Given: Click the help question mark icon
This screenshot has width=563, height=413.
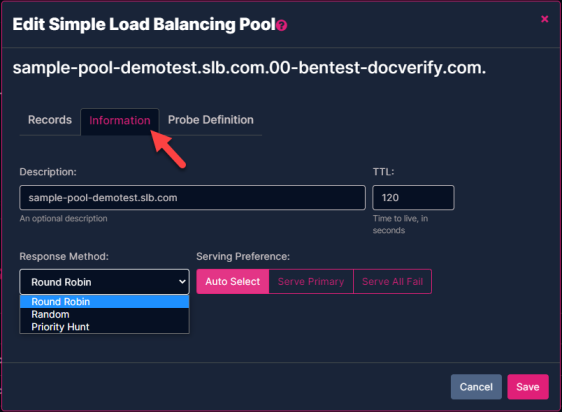Looking at the screenshot, I should tap(282, 25).
